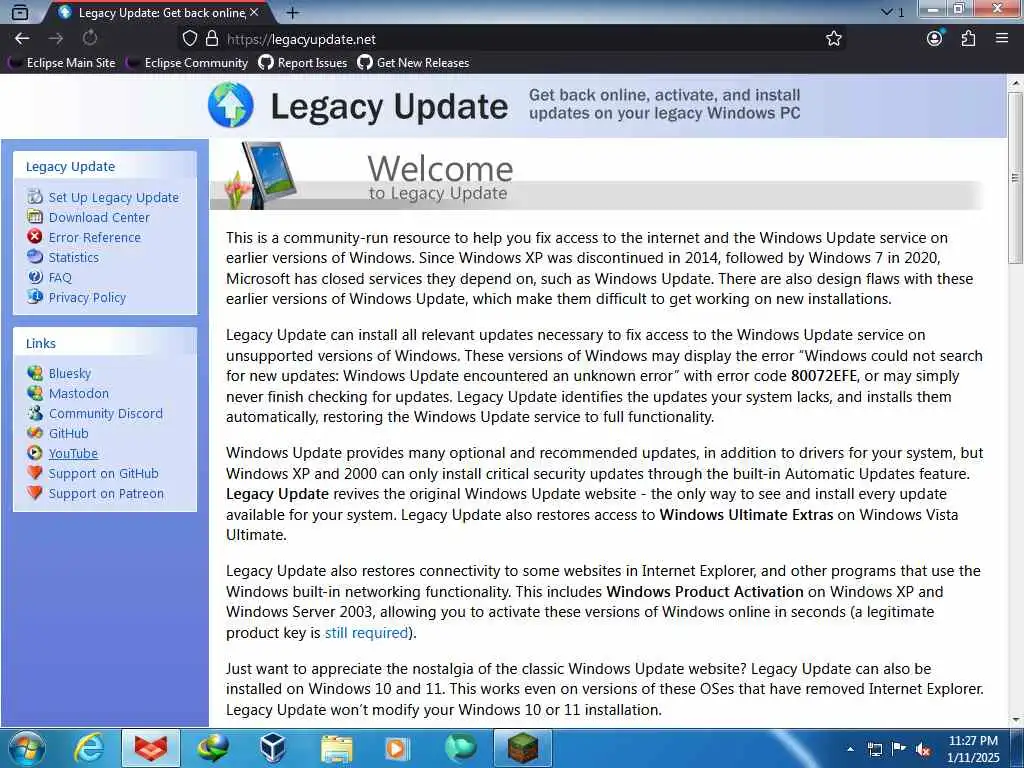Click the YouTube player icon

(x=35, y=453)
